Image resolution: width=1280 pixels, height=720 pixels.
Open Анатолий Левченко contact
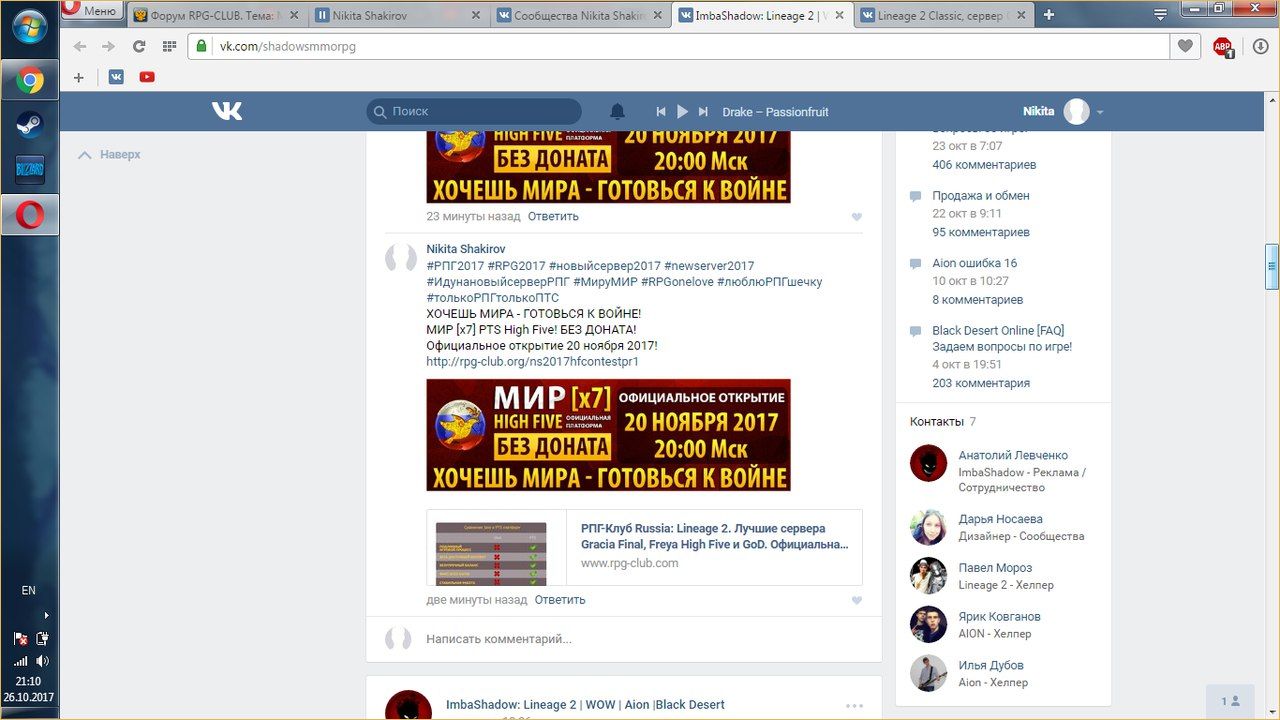[1013, 456]
